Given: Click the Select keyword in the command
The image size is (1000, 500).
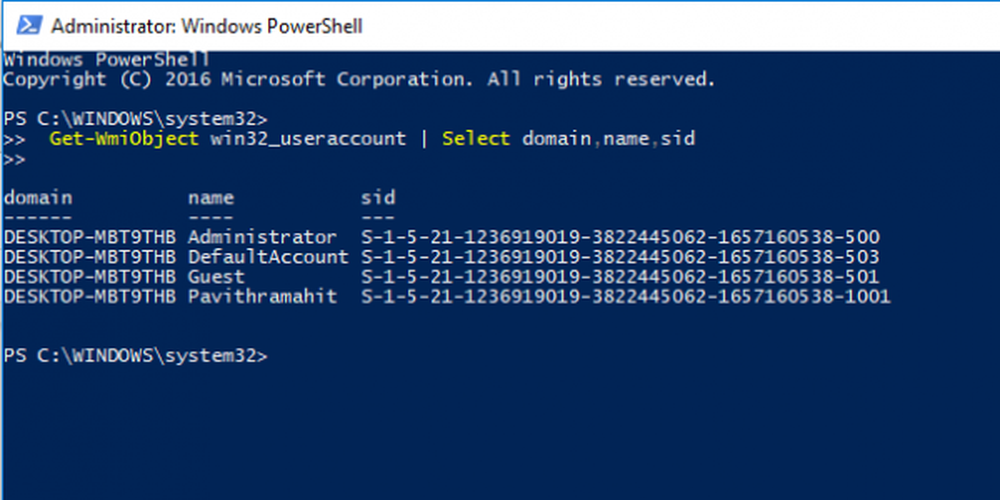Looking at the screenshot, I should [x=475, y=139].
